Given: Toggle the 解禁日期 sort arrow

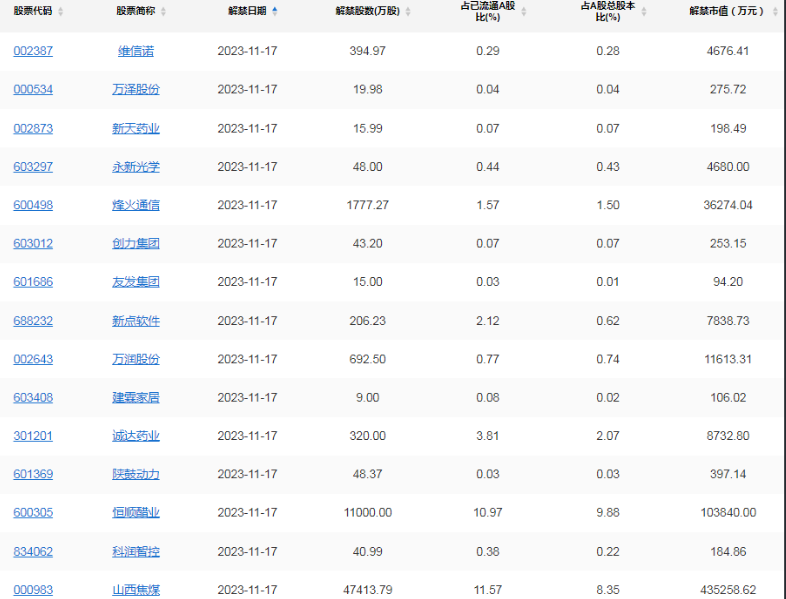Looking at the screenshot, I should click(x=275, y=11).
